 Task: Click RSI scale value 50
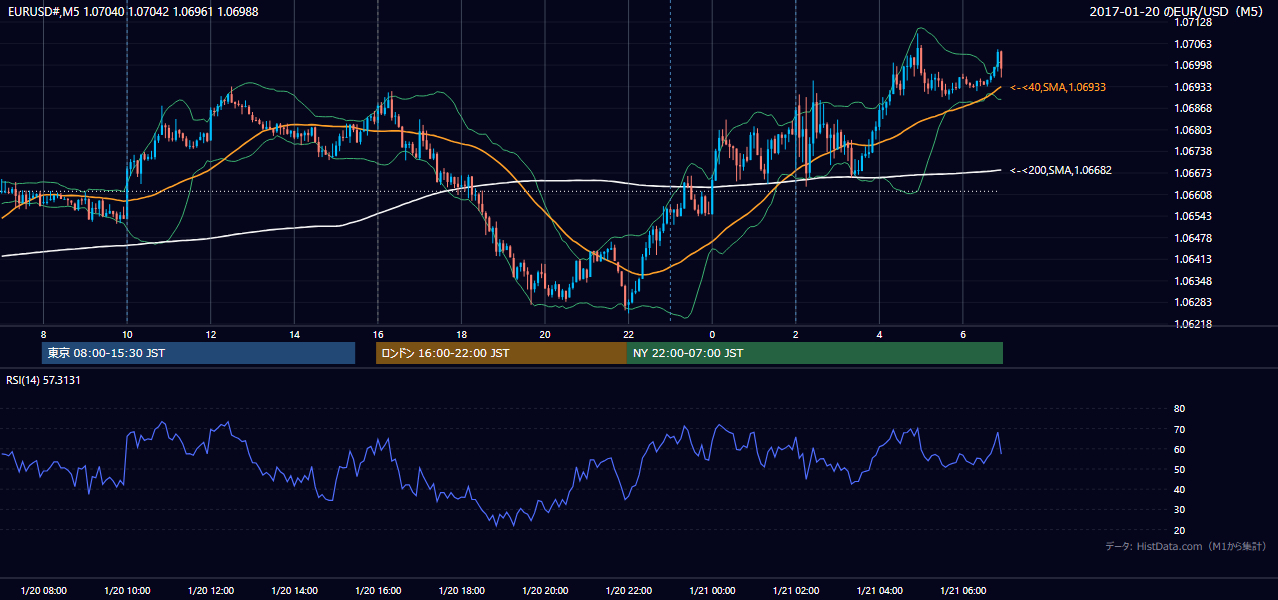click(x=1180, y=469)
